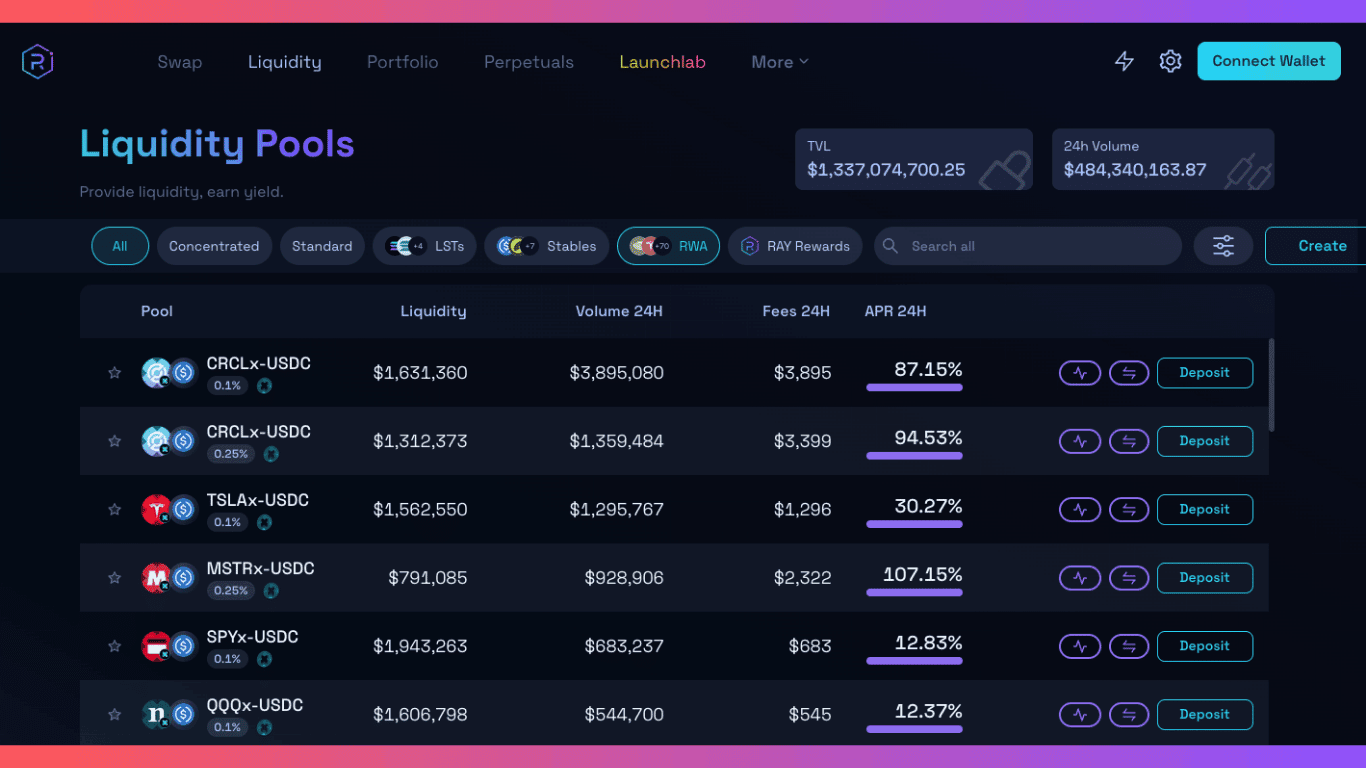
Task: Open the settings gear icon
Action: [1170, 61]
